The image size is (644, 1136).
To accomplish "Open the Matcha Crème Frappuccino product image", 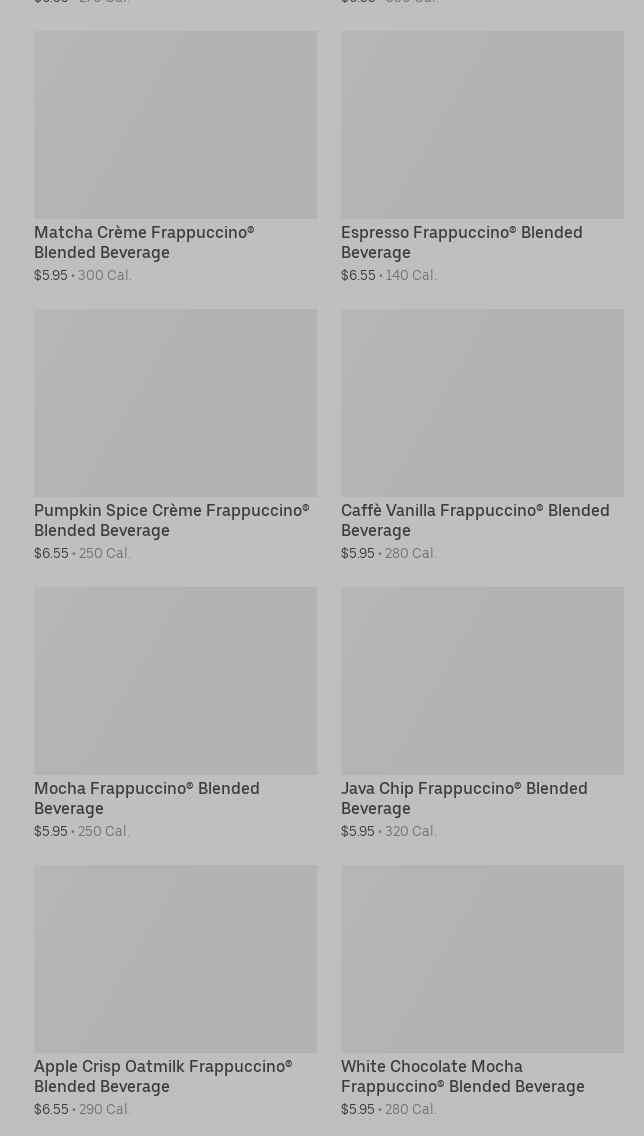I will pyautogui.click(x=175, y=124).
